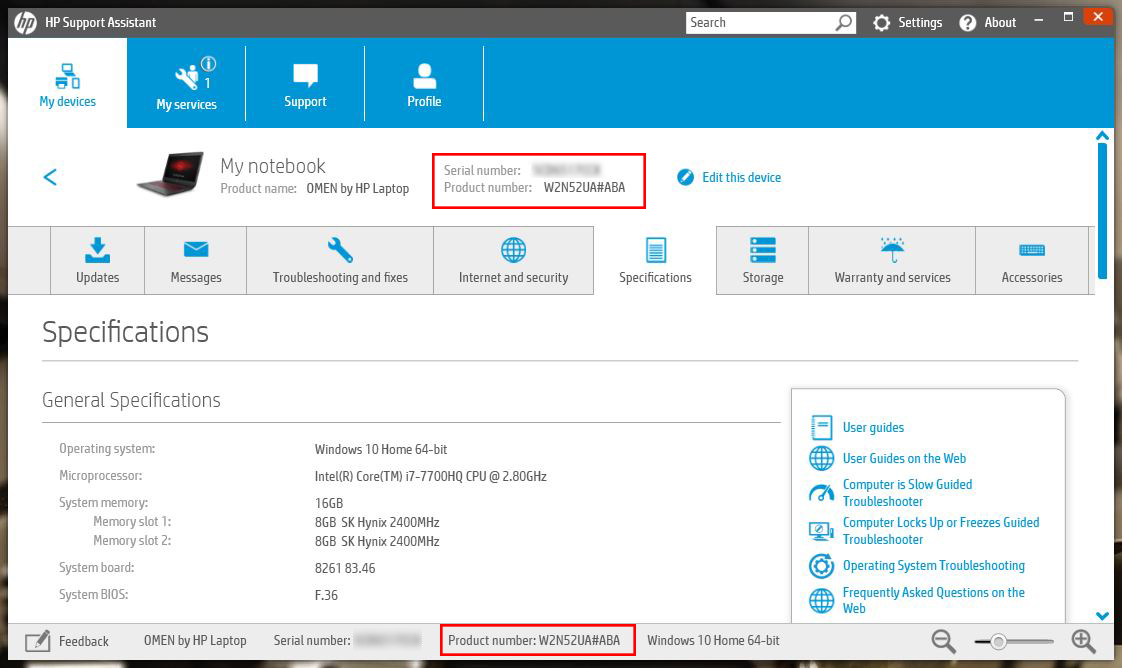The image size is (1122, 668).
Task: Open the Support section
Action: 305,83
